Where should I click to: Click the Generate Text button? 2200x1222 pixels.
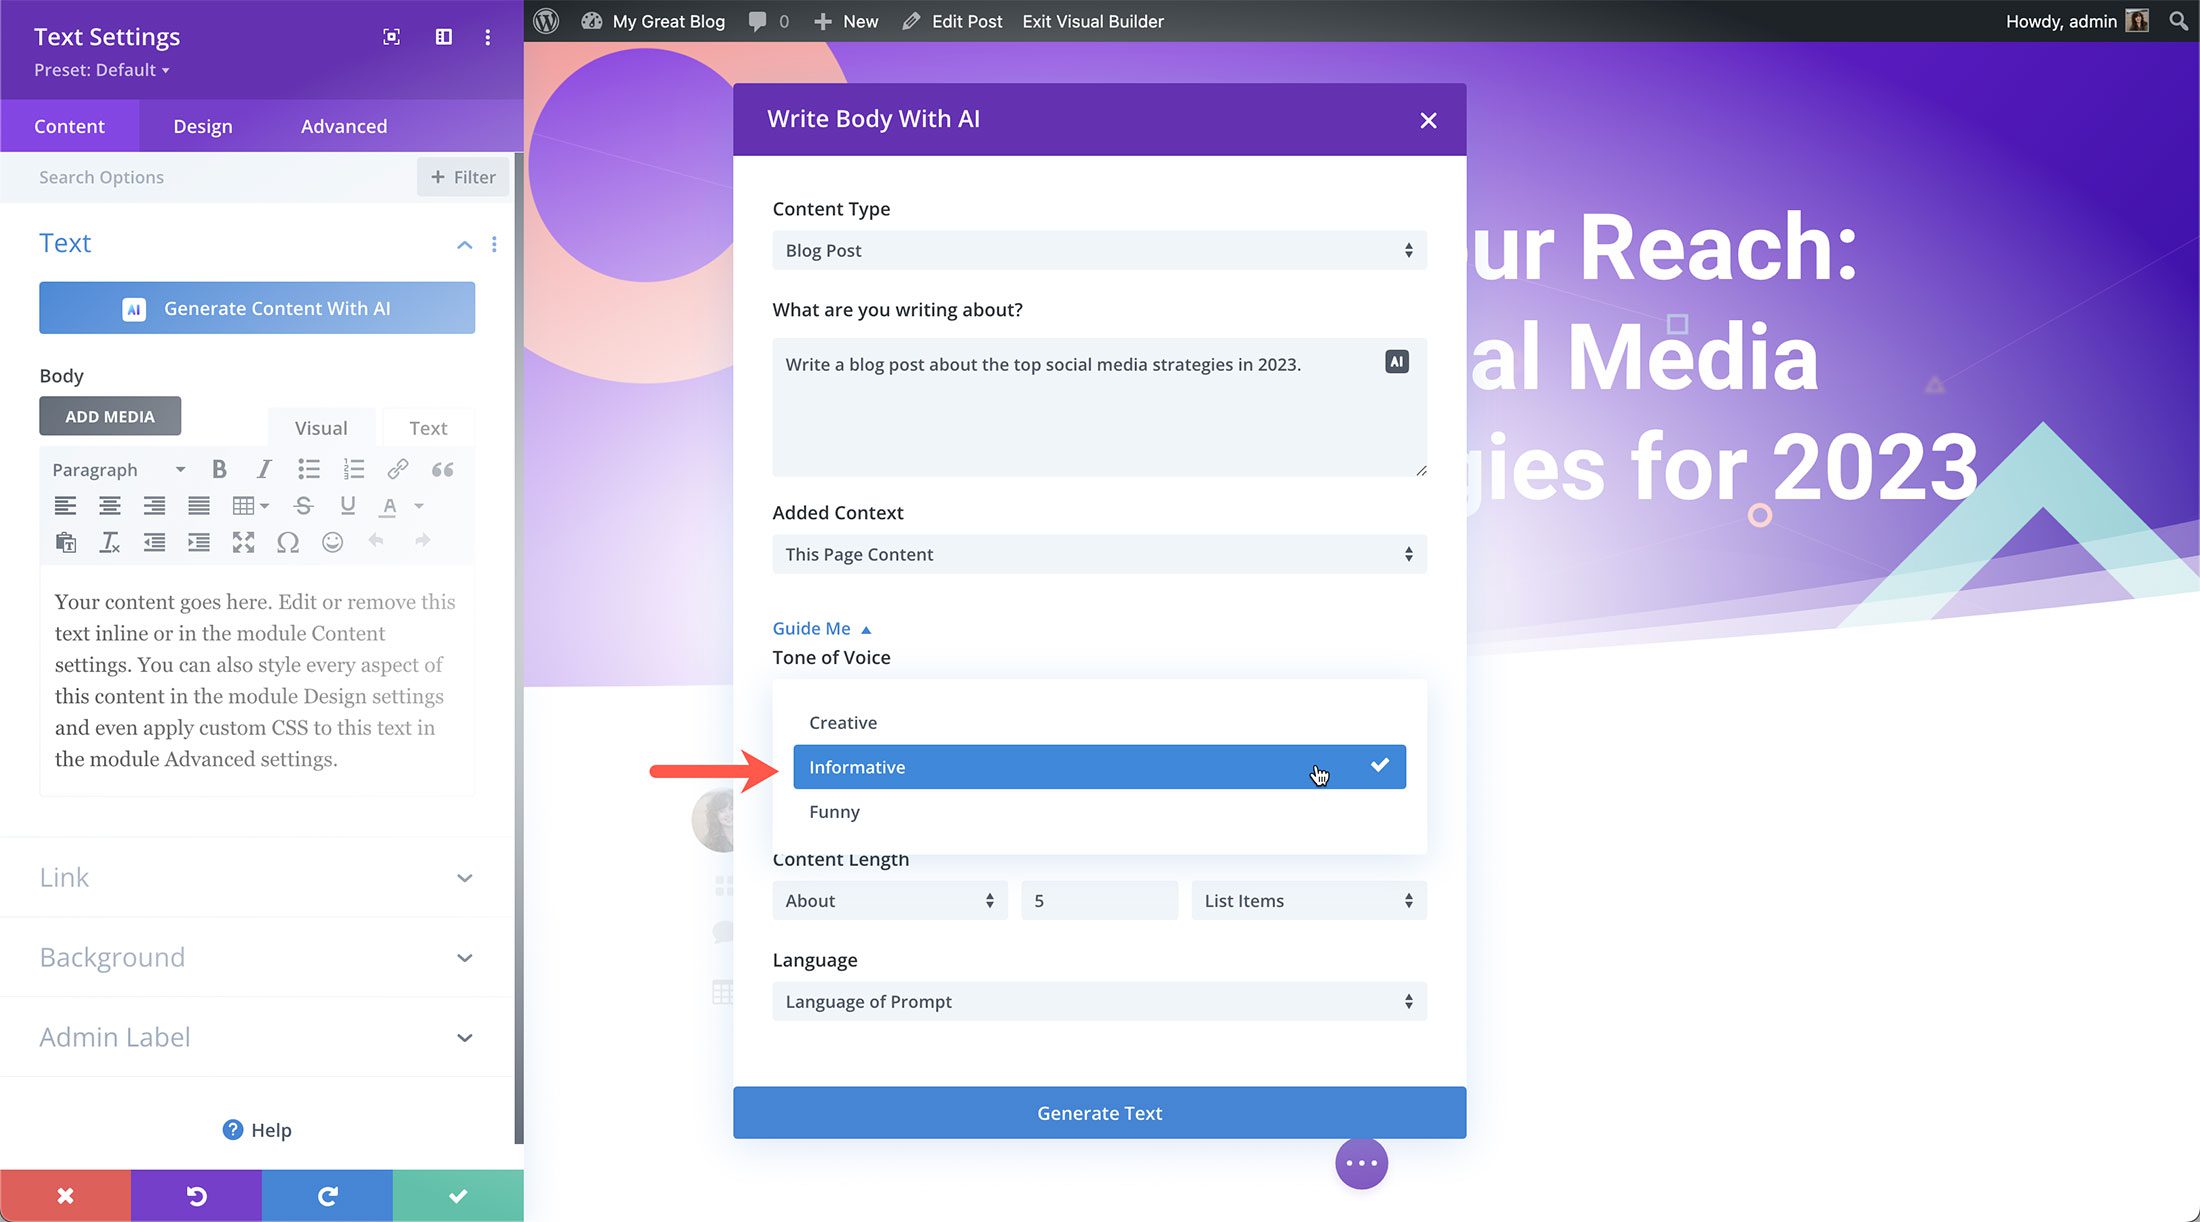(1100, 1112)
